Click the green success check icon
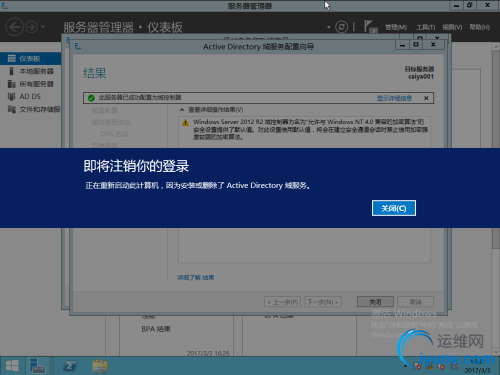The image size is (500, 375). (x=91, y=98)
